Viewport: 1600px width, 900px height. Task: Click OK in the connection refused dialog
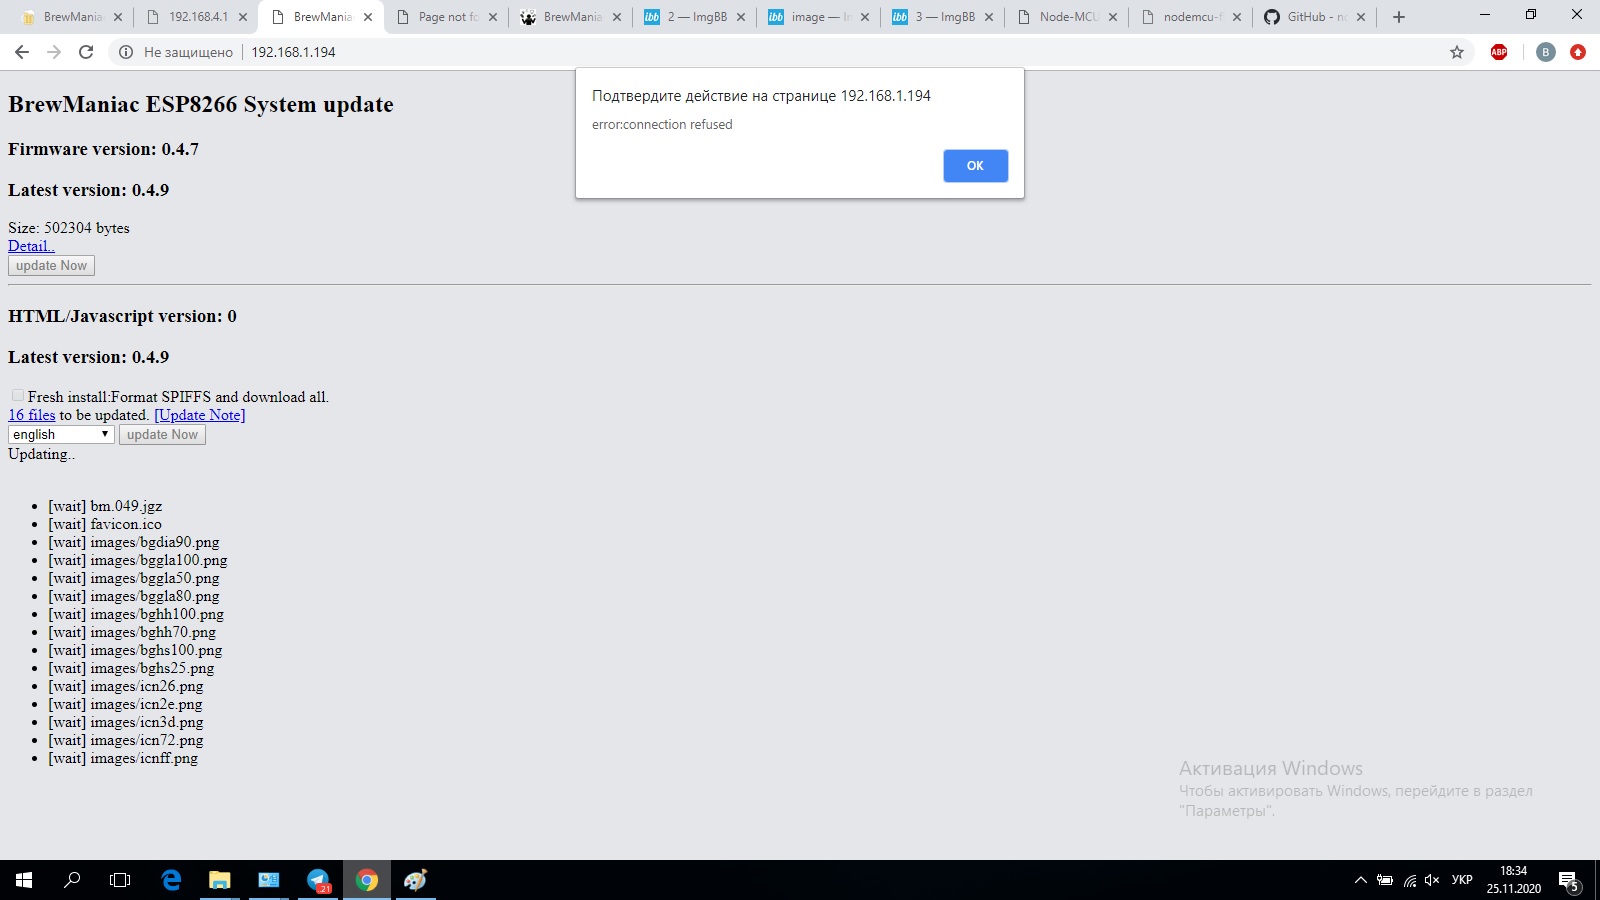975,166
